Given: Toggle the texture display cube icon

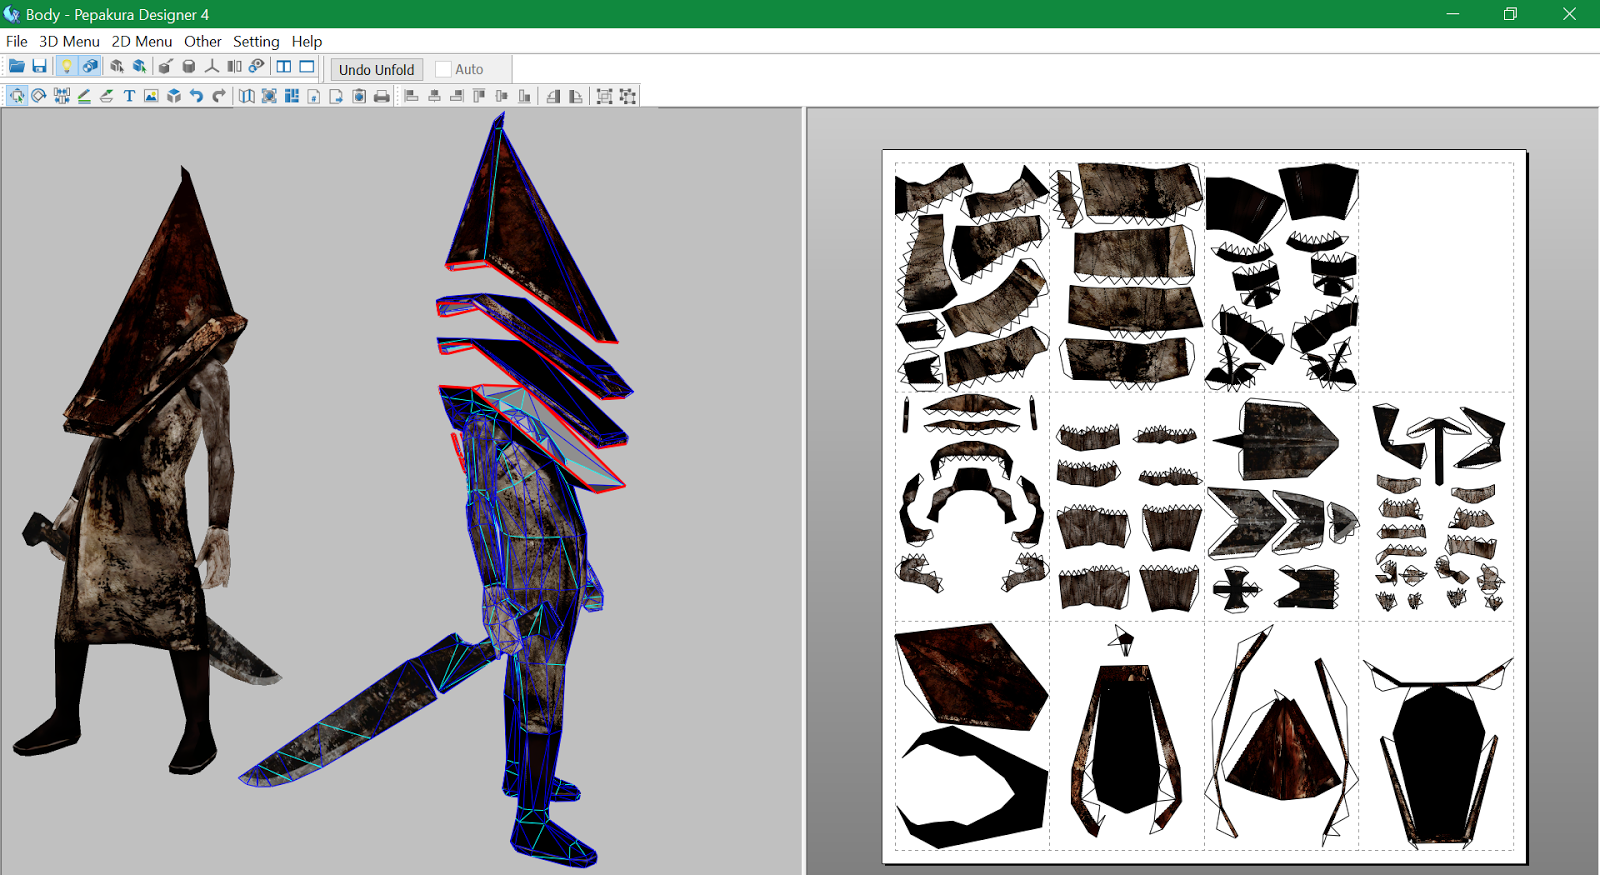Looking at the screenshot, I should (90, 67).
